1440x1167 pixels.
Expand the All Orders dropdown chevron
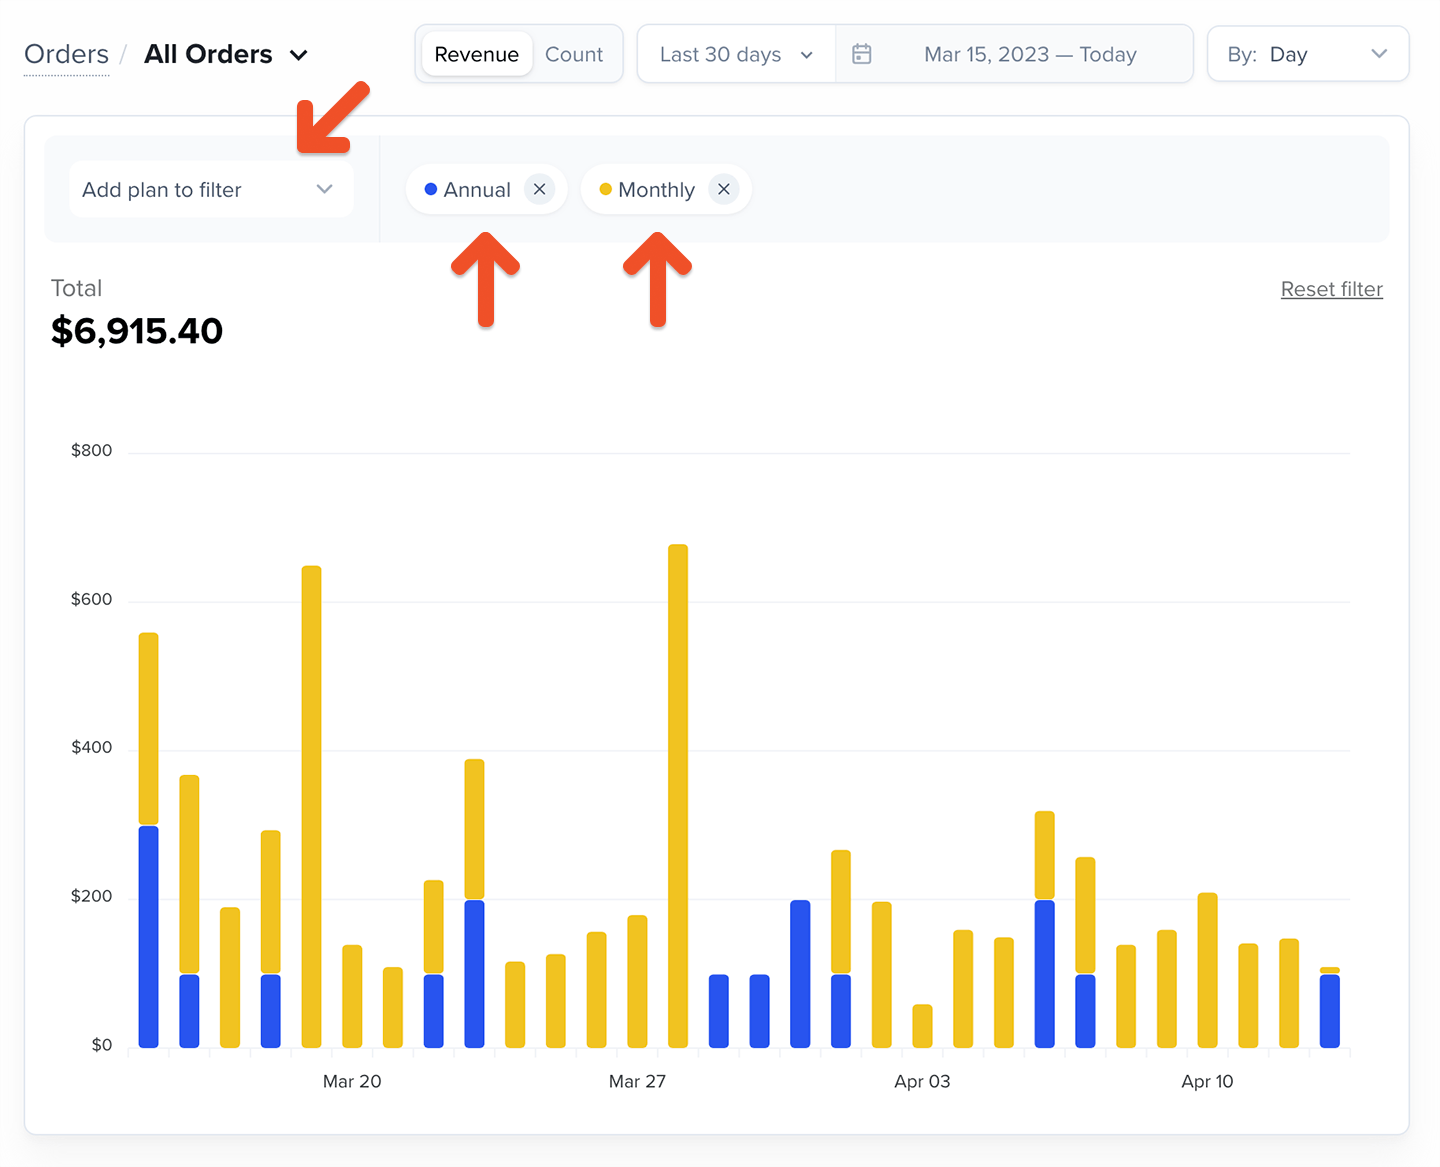[298, 55]
